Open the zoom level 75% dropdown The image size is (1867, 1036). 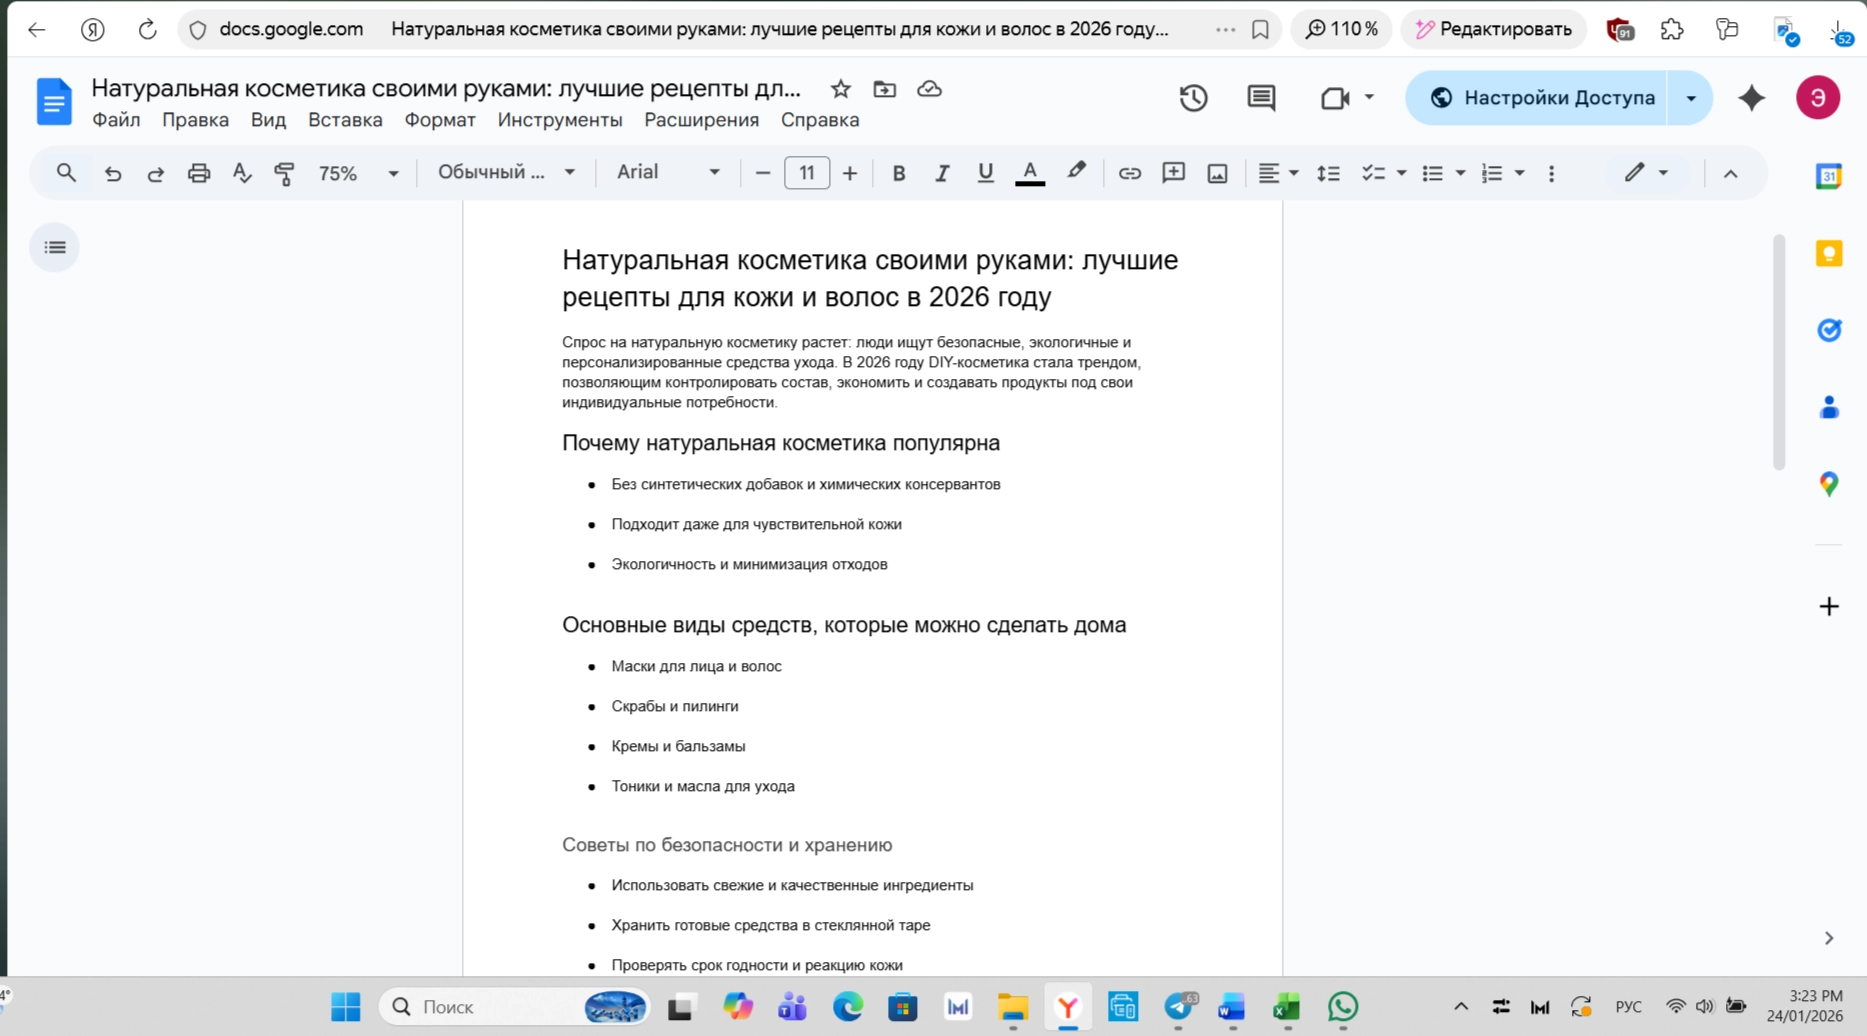pyautogui.click(x=358, y=173)
